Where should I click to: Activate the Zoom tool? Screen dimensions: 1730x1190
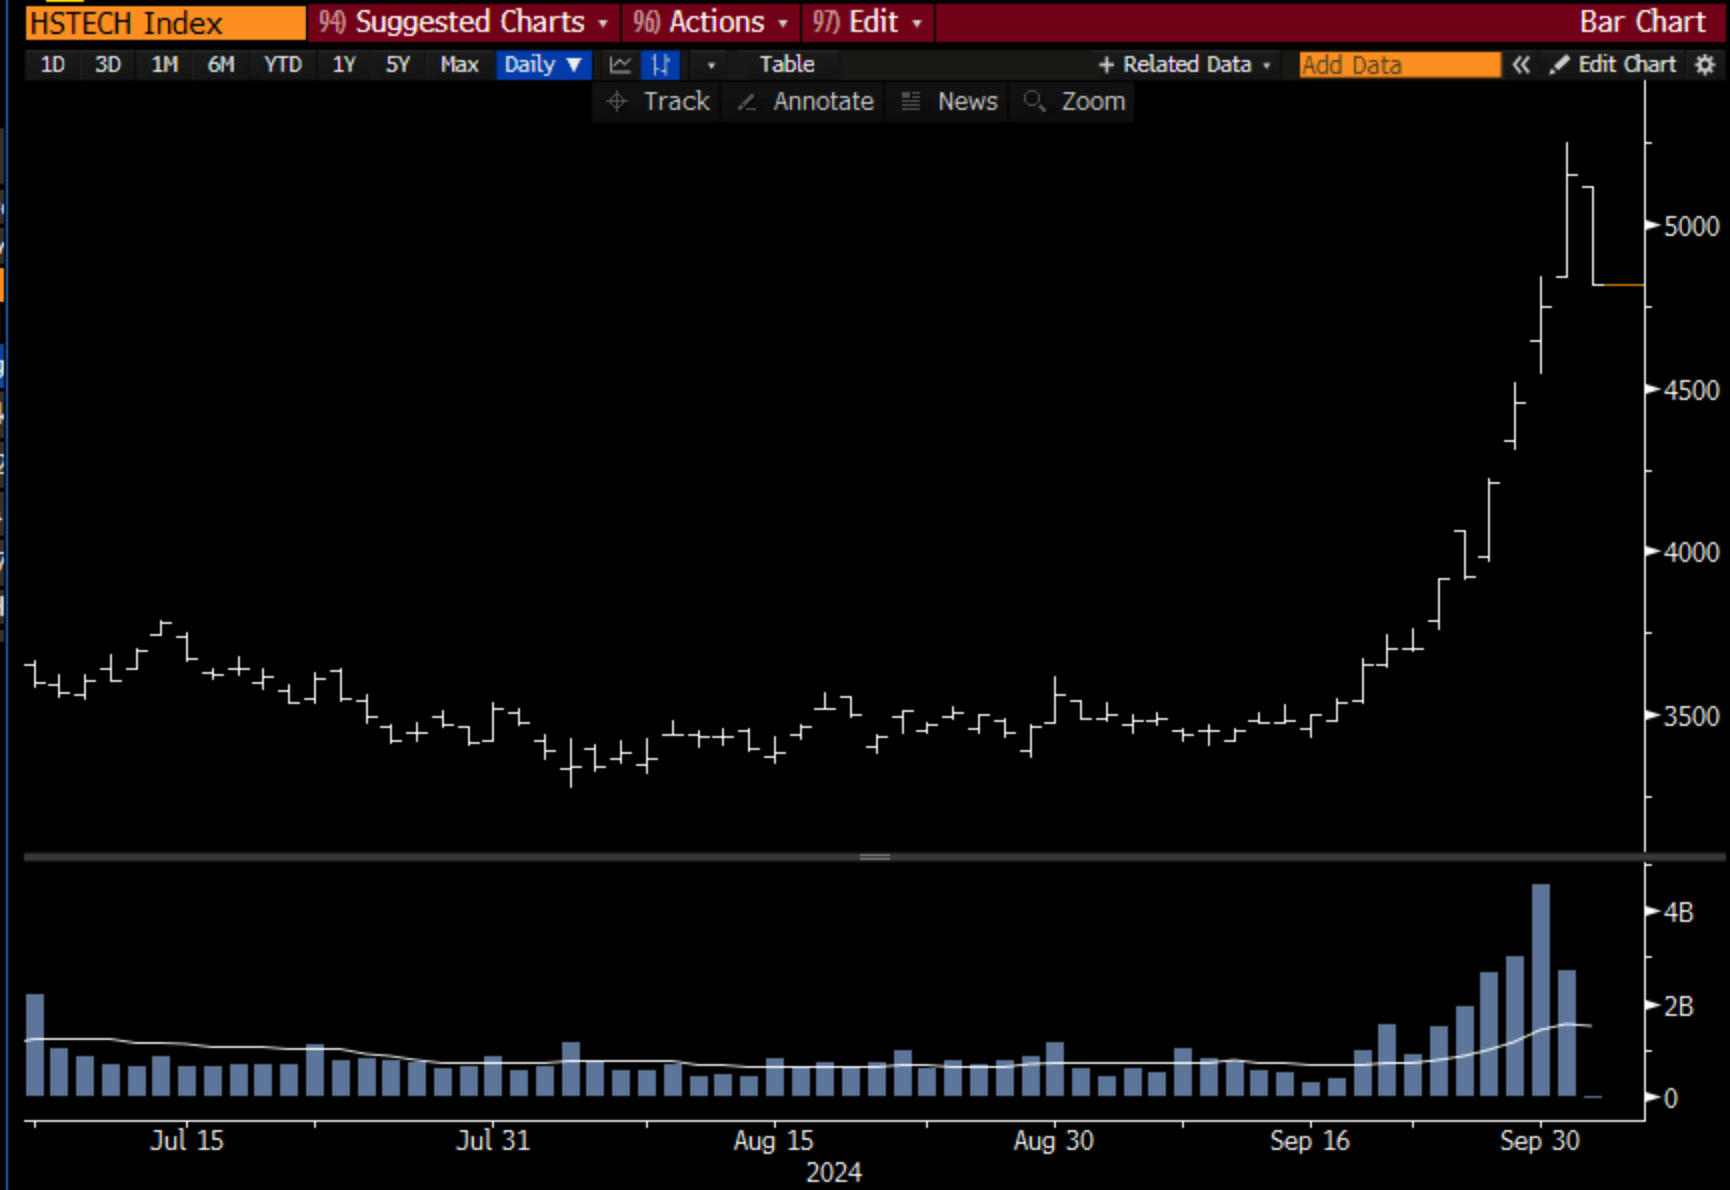[1075, 101]
